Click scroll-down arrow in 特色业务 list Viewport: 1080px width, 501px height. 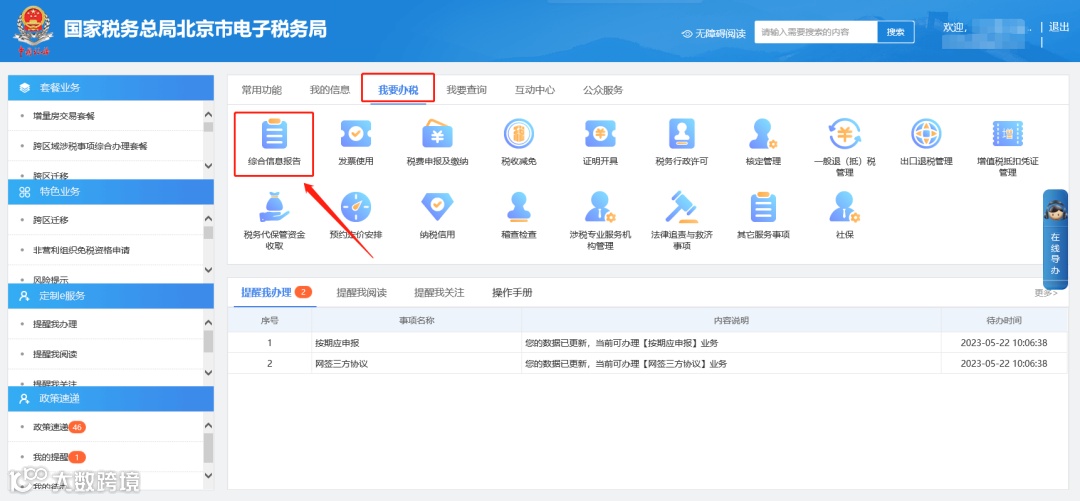click(x=209, y=269)
